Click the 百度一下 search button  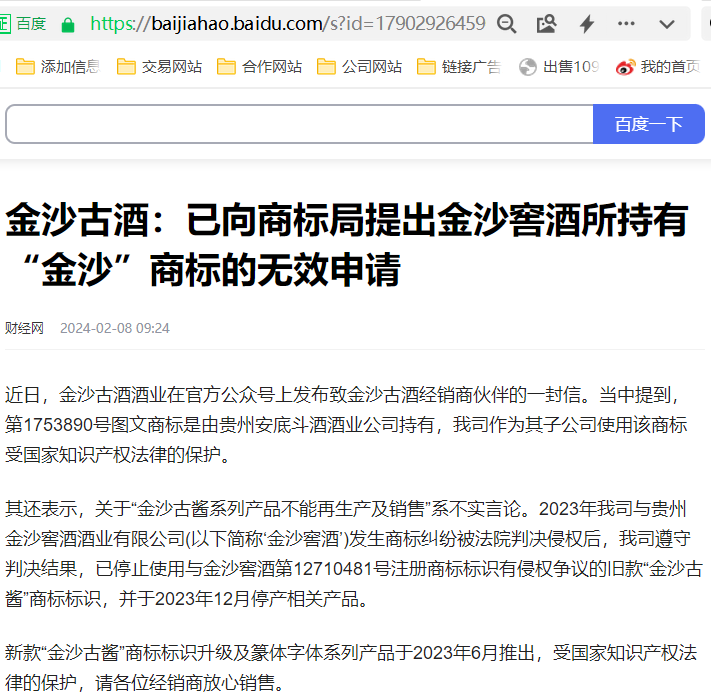click(648, 124)
